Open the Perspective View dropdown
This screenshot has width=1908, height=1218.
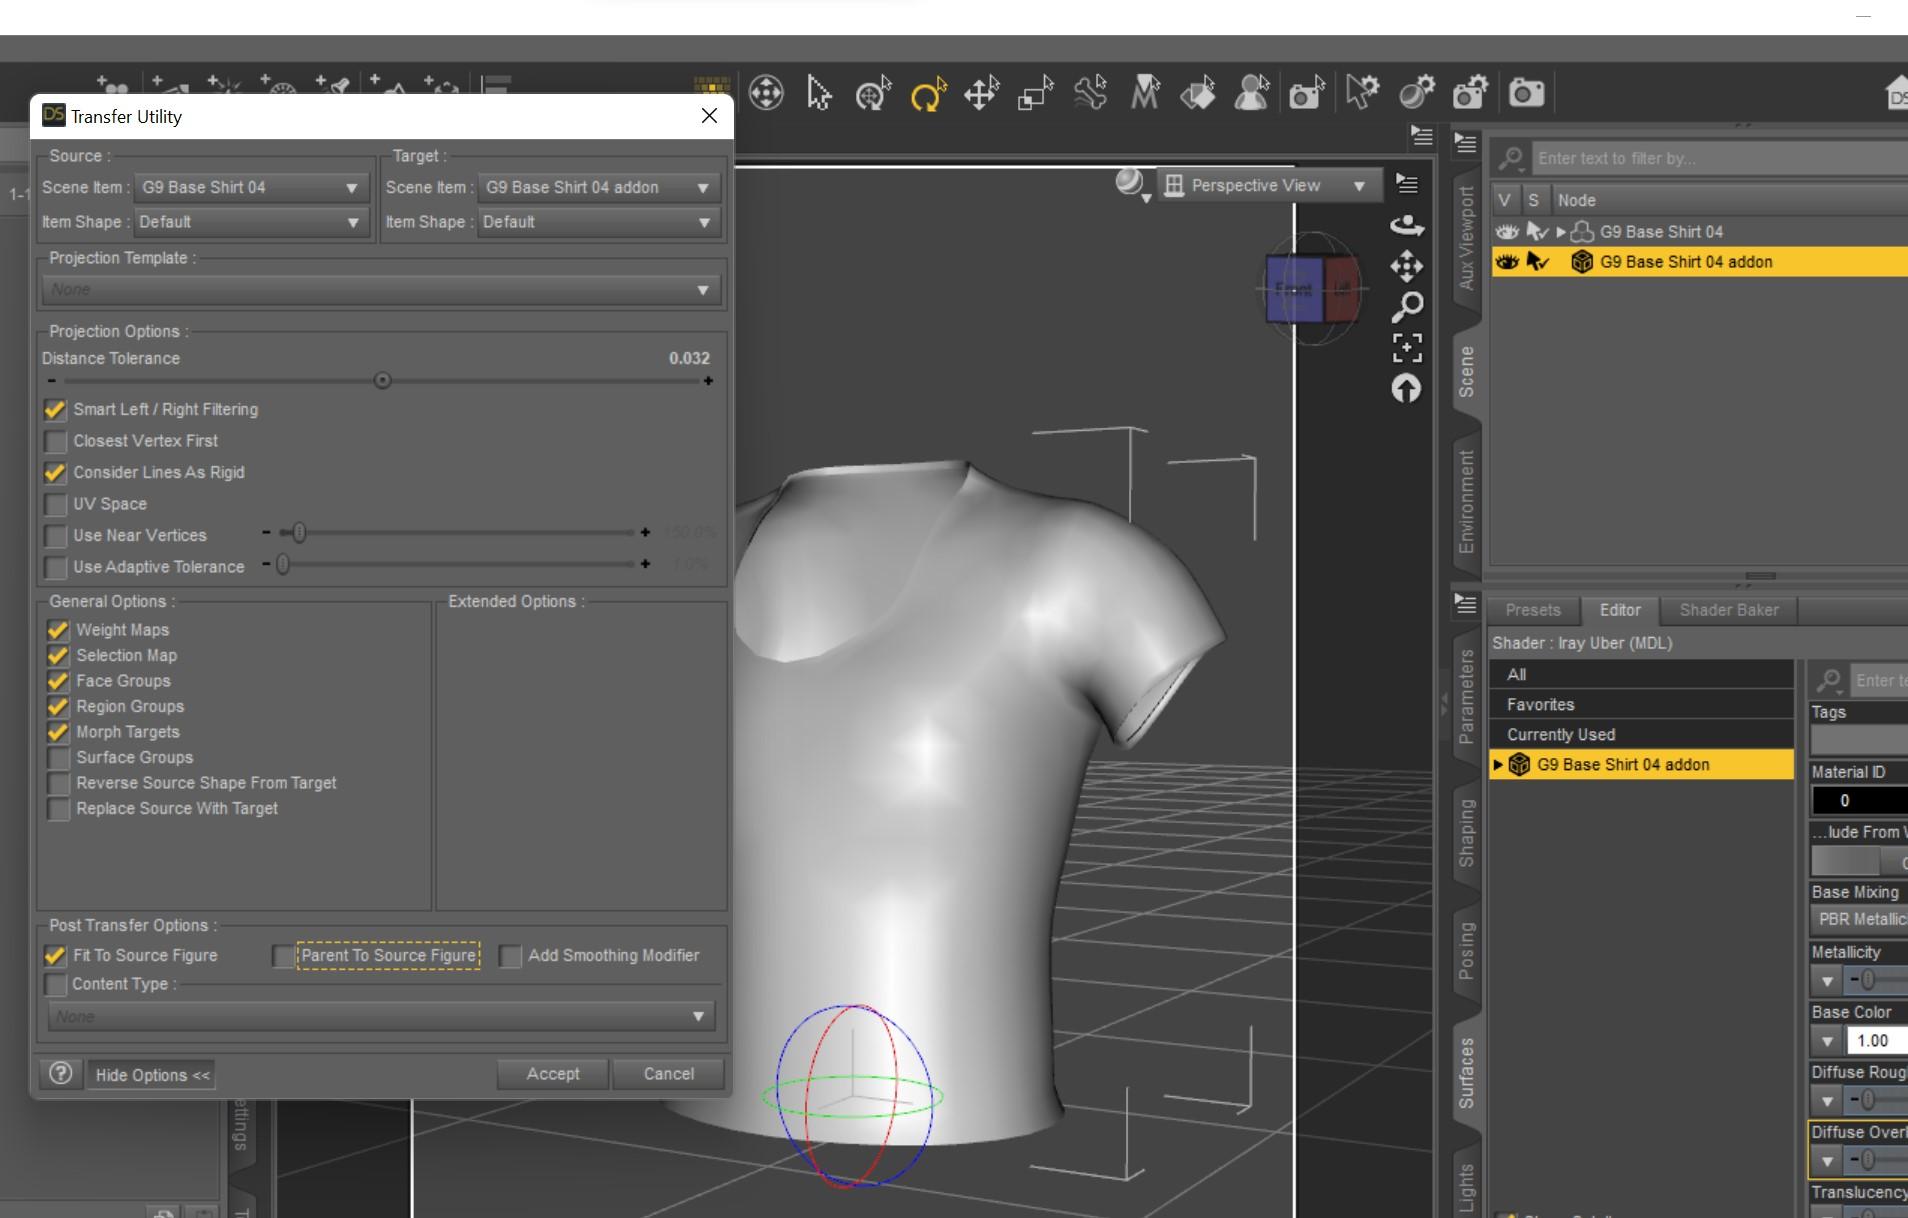point(1267,186)
